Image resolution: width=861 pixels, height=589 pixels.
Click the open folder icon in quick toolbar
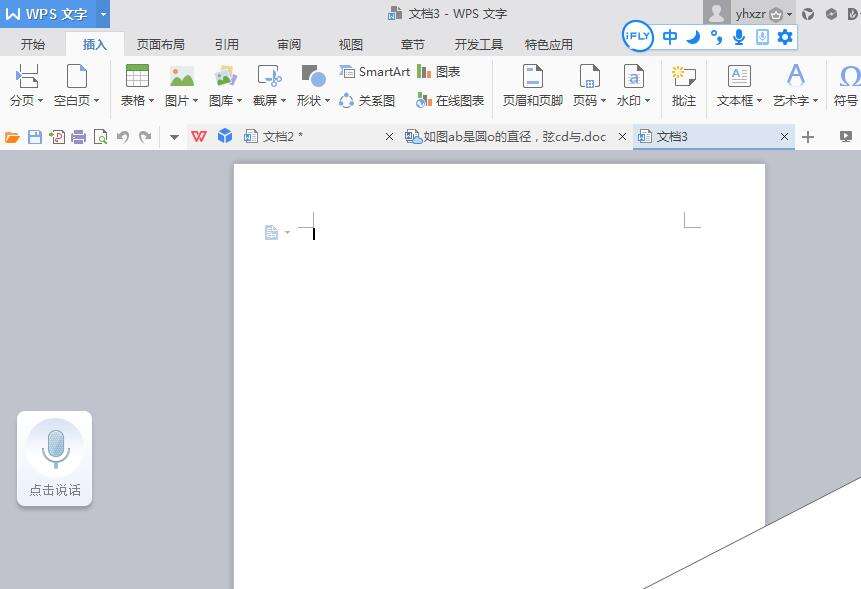pos(12,137)
